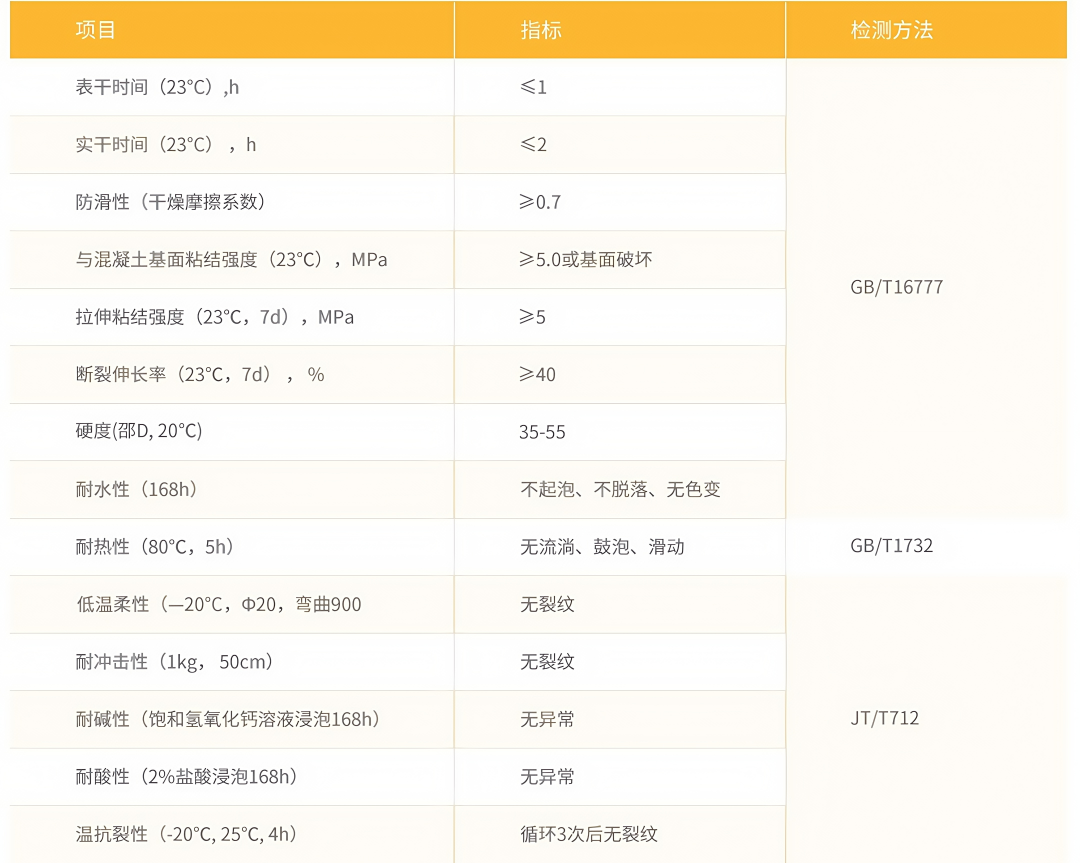The height and width of the screenshot is (863, 1080).
Task: Select the 表干时间（23°C）,h row label
Action: (157, 87)
